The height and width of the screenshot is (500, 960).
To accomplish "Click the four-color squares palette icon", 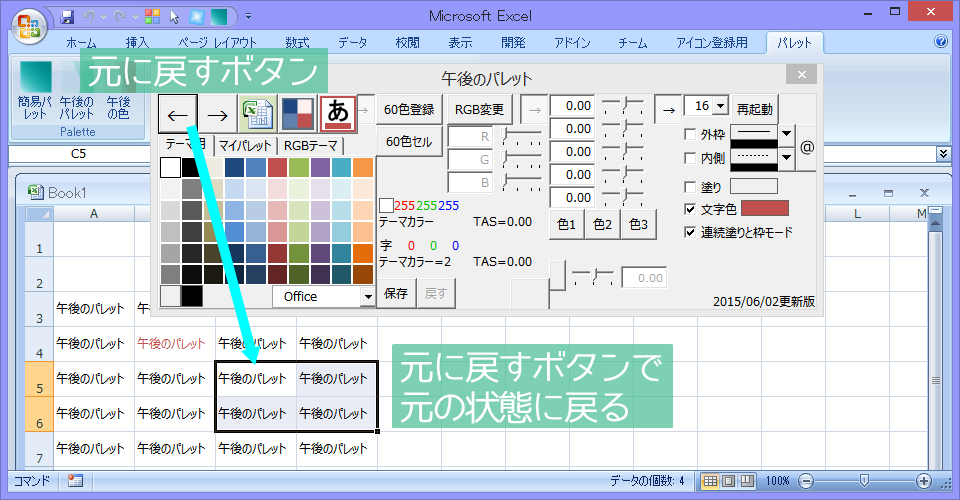I will point(298,114).
